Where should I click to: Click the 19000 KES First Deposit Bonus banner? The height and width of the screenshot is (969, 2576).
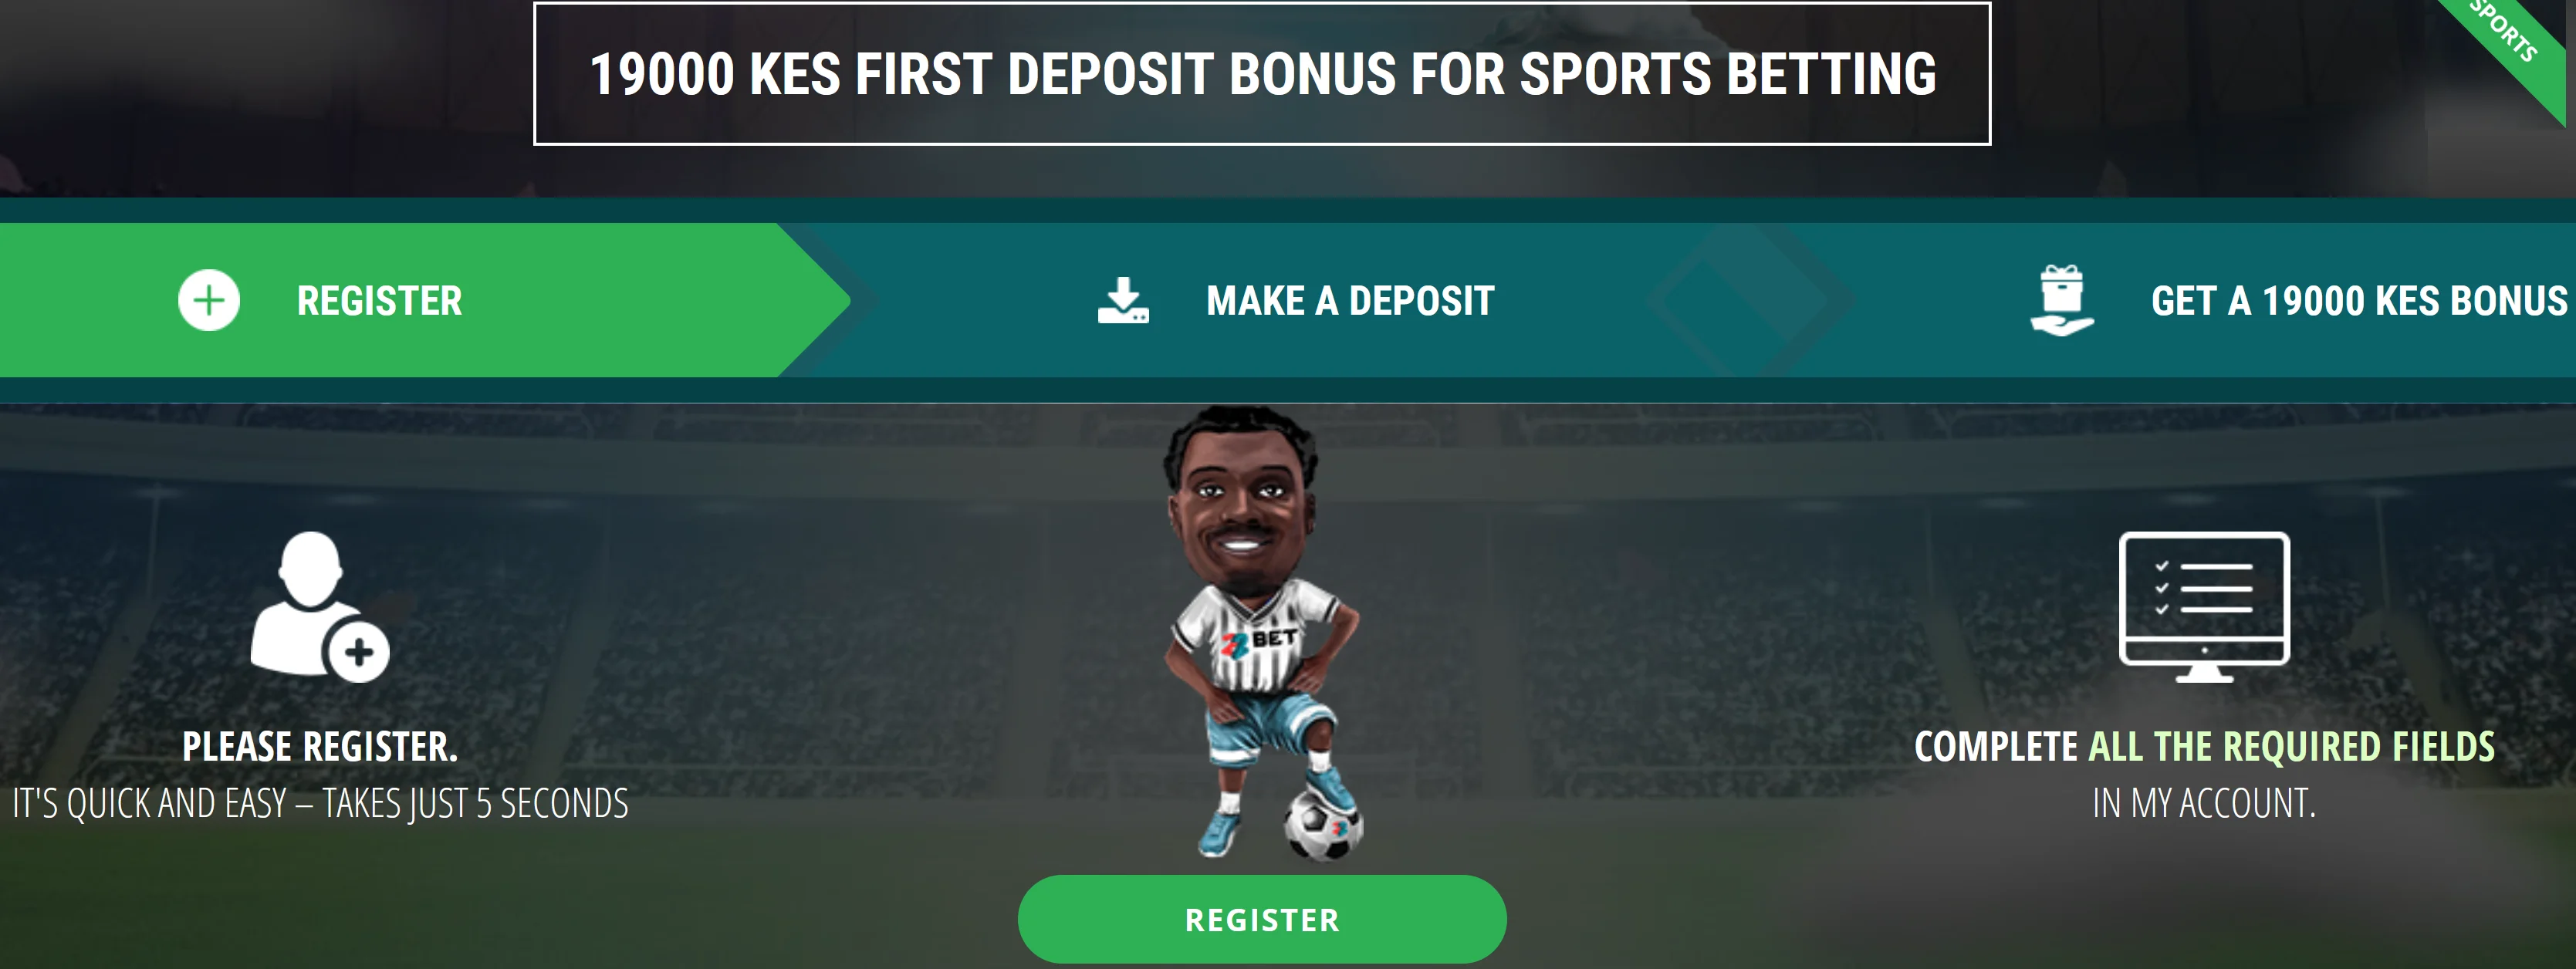(1262, 74)
